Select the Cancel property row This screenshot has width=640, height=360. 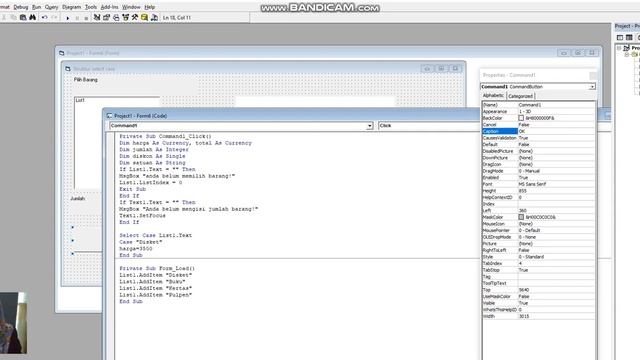[x=538, y=124]
